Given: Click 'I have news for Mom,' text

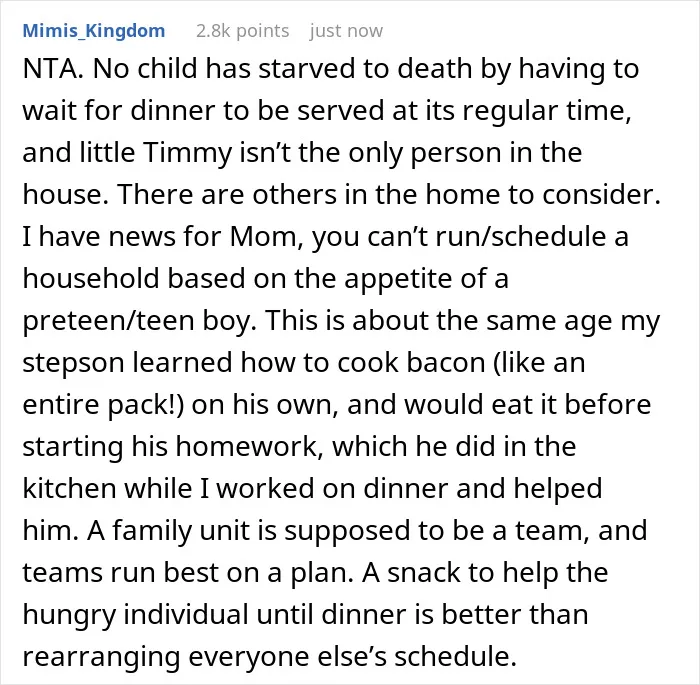Looking at the screenshot, I should click(160, 237).
